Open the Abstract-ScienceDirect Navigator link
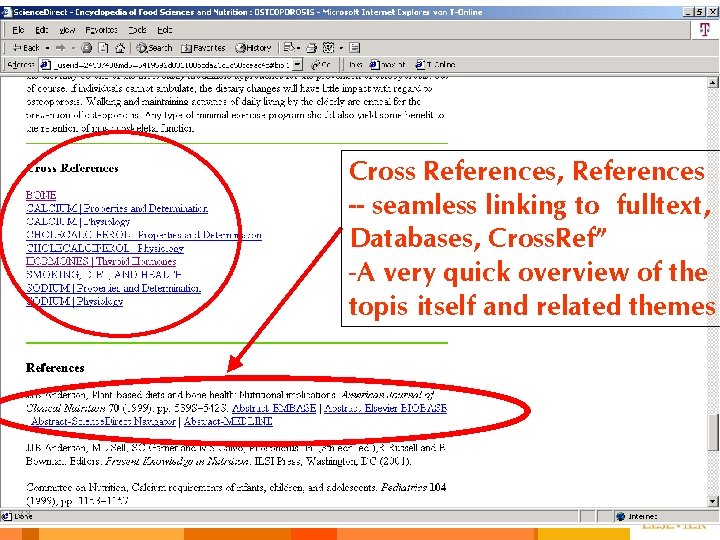This screenshot has width=720, height=540. [x=103, y=421]
